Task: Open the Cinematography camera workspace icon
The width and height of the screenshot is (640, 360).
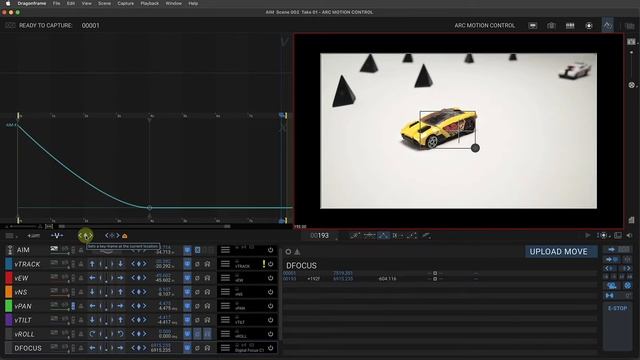Action: pos(551,25)
